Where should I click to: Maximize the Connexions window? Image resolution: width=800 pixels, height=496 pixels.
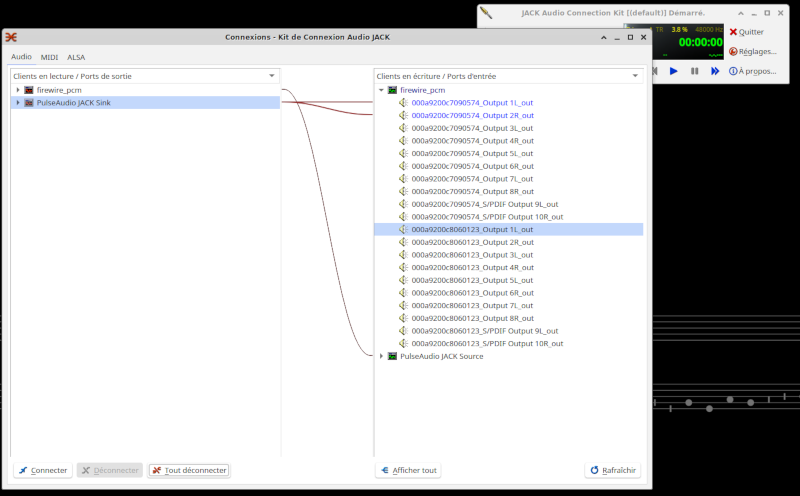(x=630, y=37)
